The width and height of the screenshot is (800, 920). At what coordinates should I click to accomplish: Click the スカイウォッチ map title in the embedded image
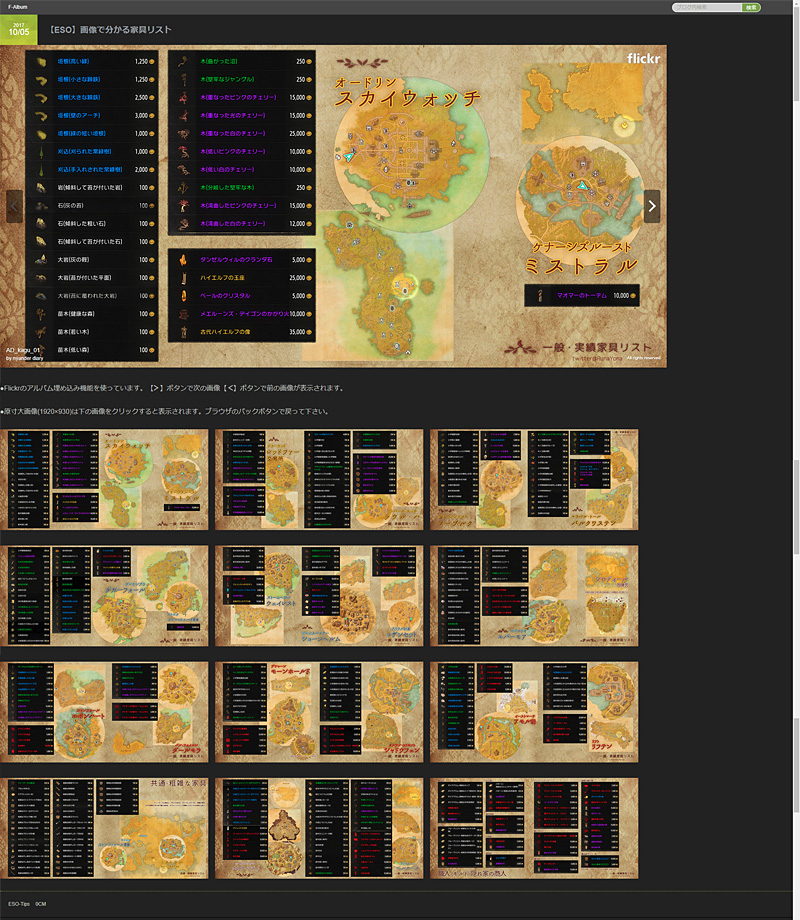(407, 98)
